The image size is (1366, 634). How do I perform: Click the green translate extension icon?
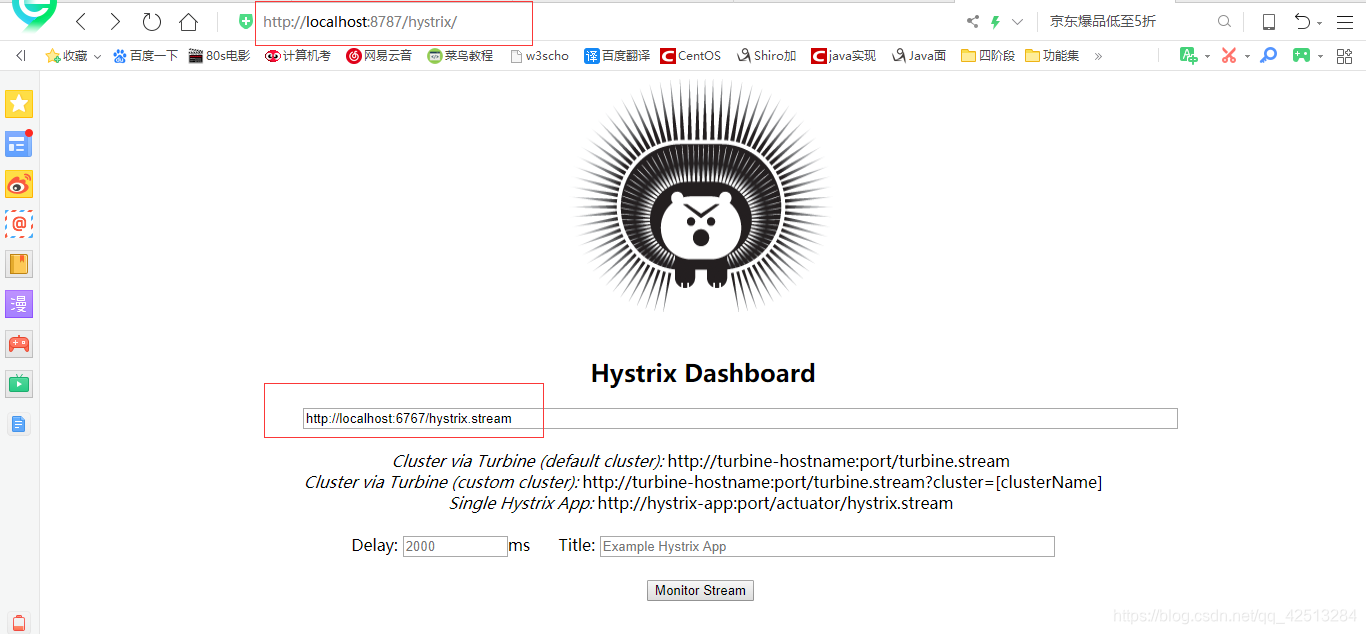tap(1188, 56)
